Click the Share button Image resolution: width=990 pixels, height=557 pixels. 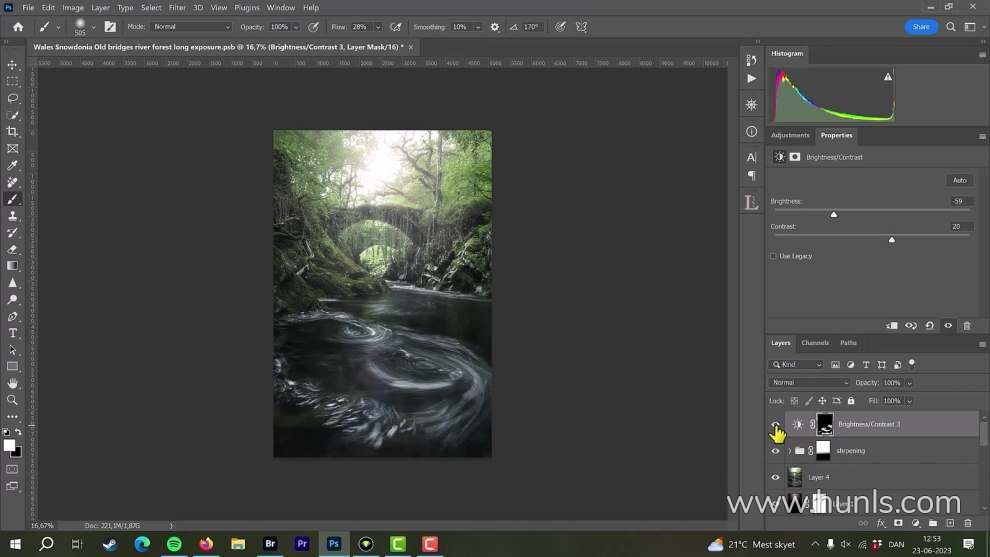[921, 27]
